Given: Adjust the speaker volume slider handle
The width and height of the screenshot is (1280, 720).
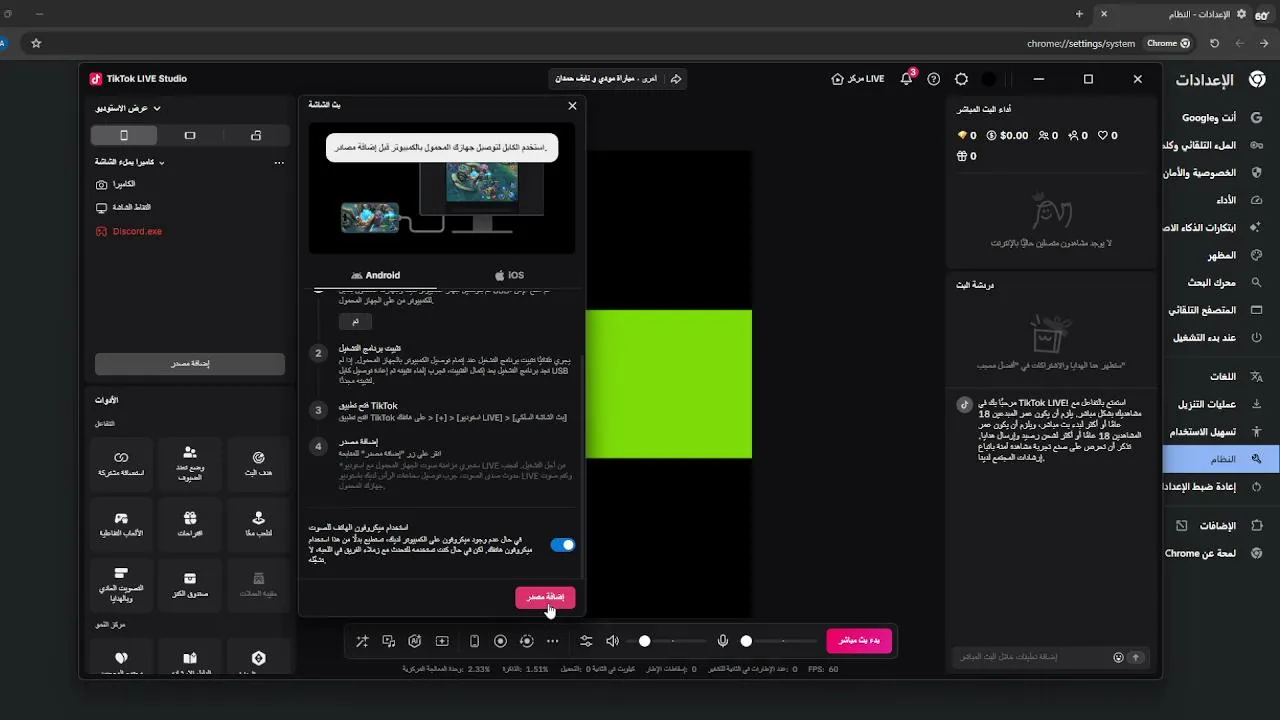Looking at the screenshot, I should tap(645, 641).
